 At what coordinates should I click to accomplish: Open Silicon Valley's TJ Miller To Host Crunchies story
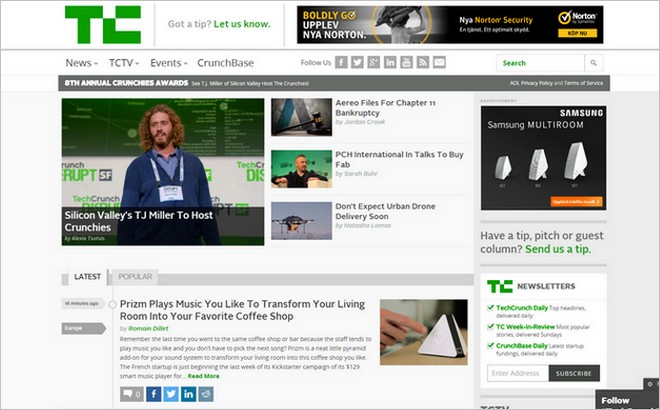tap(139, 221)
